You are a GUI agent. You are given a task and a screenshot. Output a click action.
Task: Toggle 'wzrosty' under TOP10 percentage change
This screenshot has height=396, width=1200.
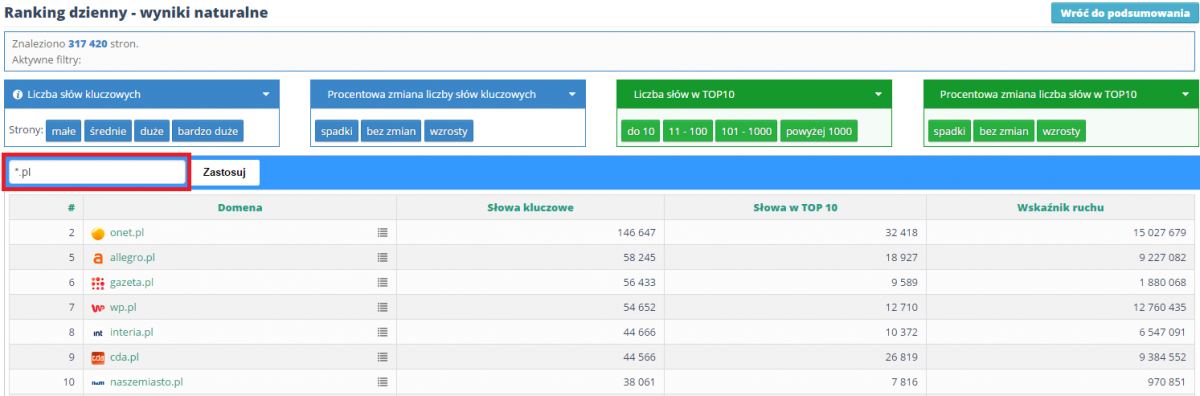1061,131
